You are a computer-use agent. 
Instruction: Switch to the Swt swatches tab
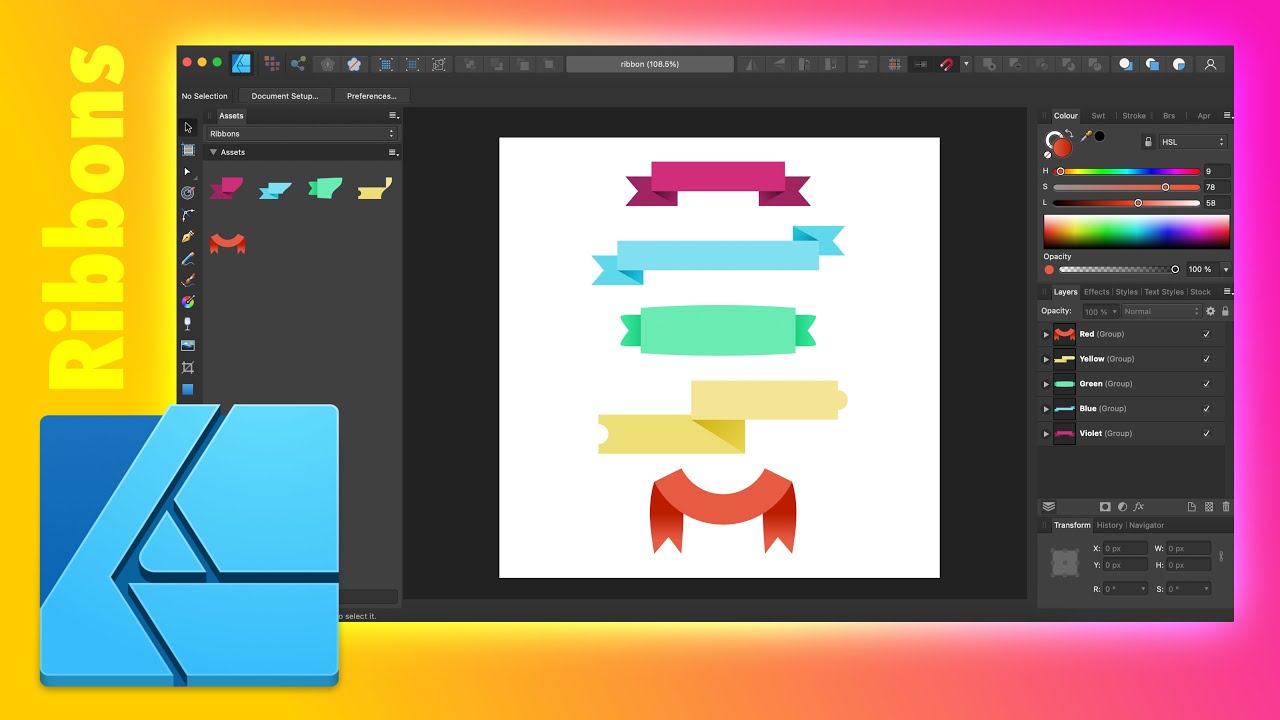coord(1098,116)
